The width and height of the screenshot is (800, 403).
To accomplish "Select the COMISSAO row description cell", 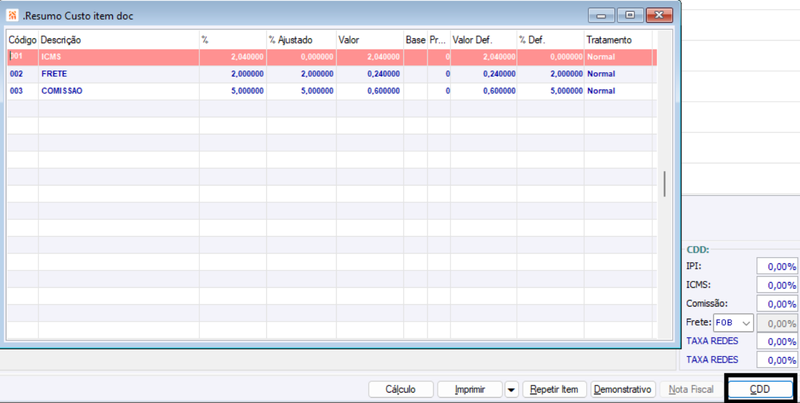I will tap(119, 91).
